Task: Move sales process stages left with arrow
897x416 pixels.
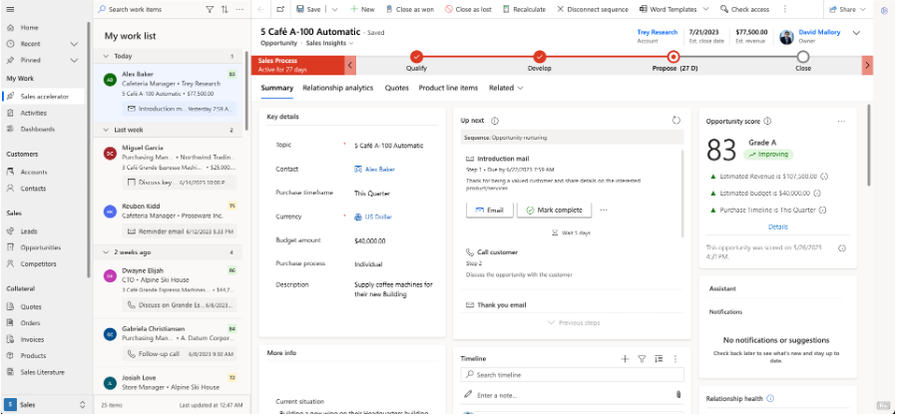Action: 351,65
